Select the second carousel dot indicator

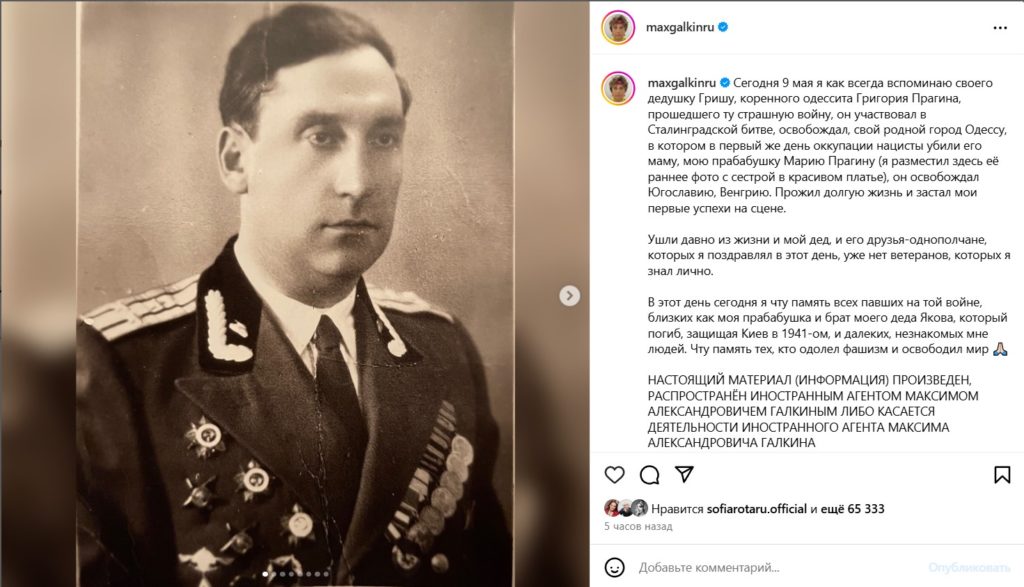pos(274,575)
